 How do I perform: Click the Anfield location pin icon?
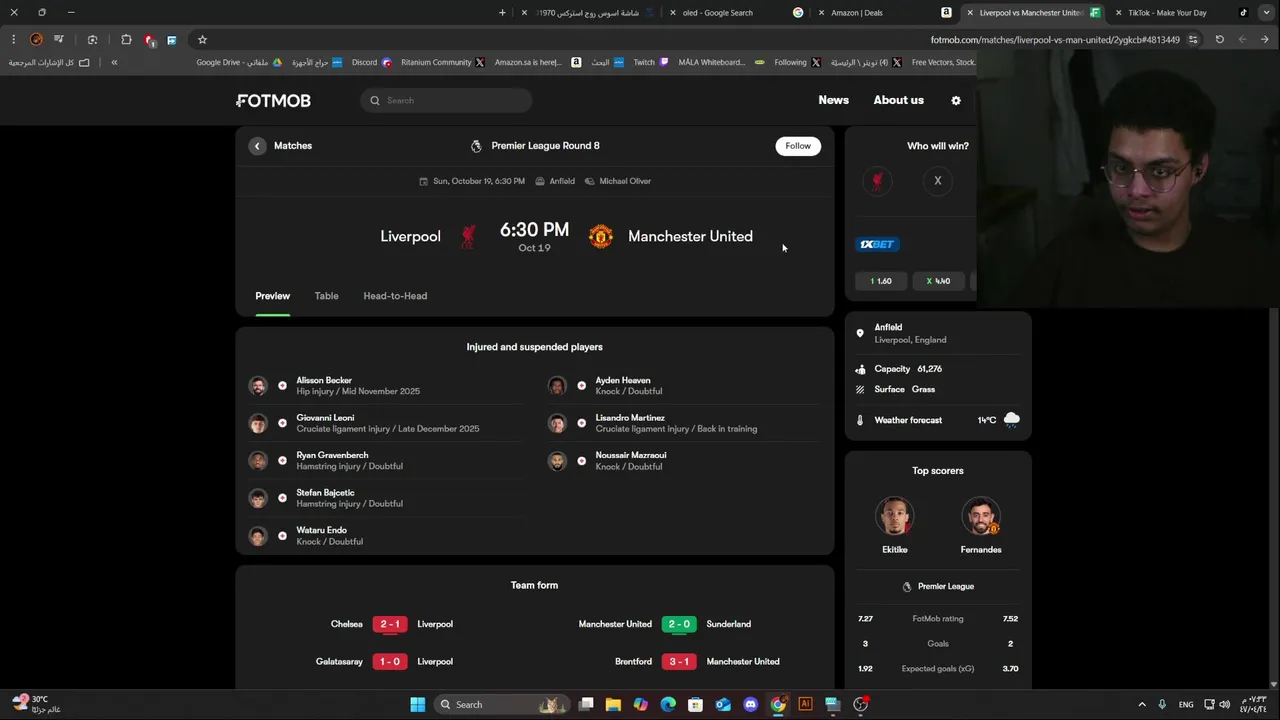(x=860, y=333)
